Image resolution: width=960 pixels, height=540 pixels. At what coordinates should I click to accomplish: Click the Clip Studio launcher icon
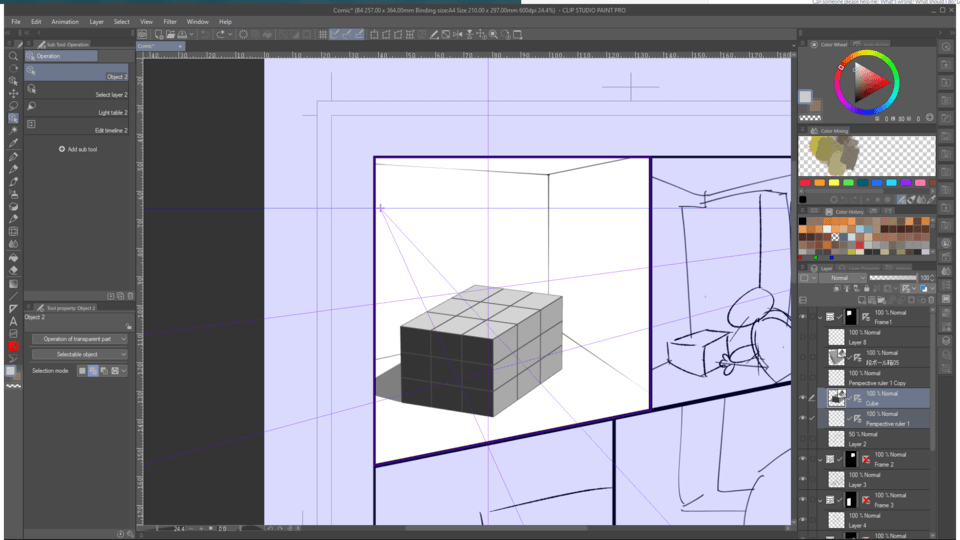point(143,34)
